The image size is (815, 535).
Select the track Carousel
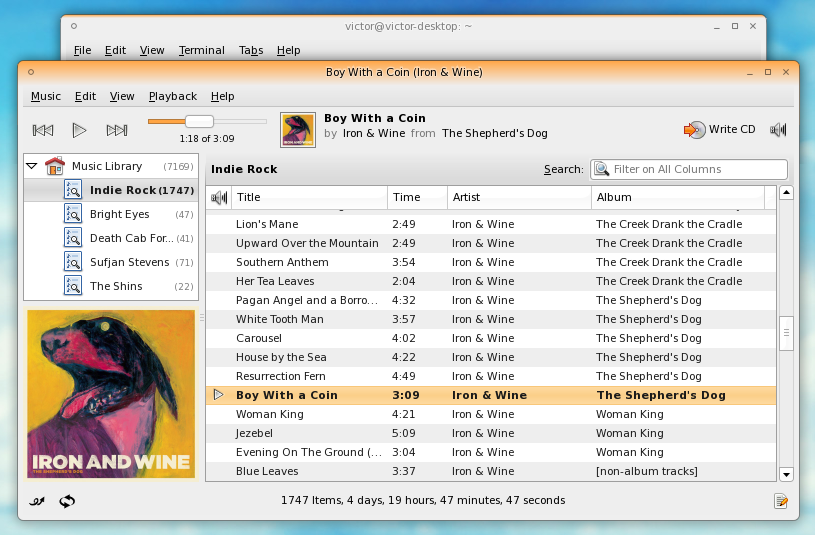point(491,338)
